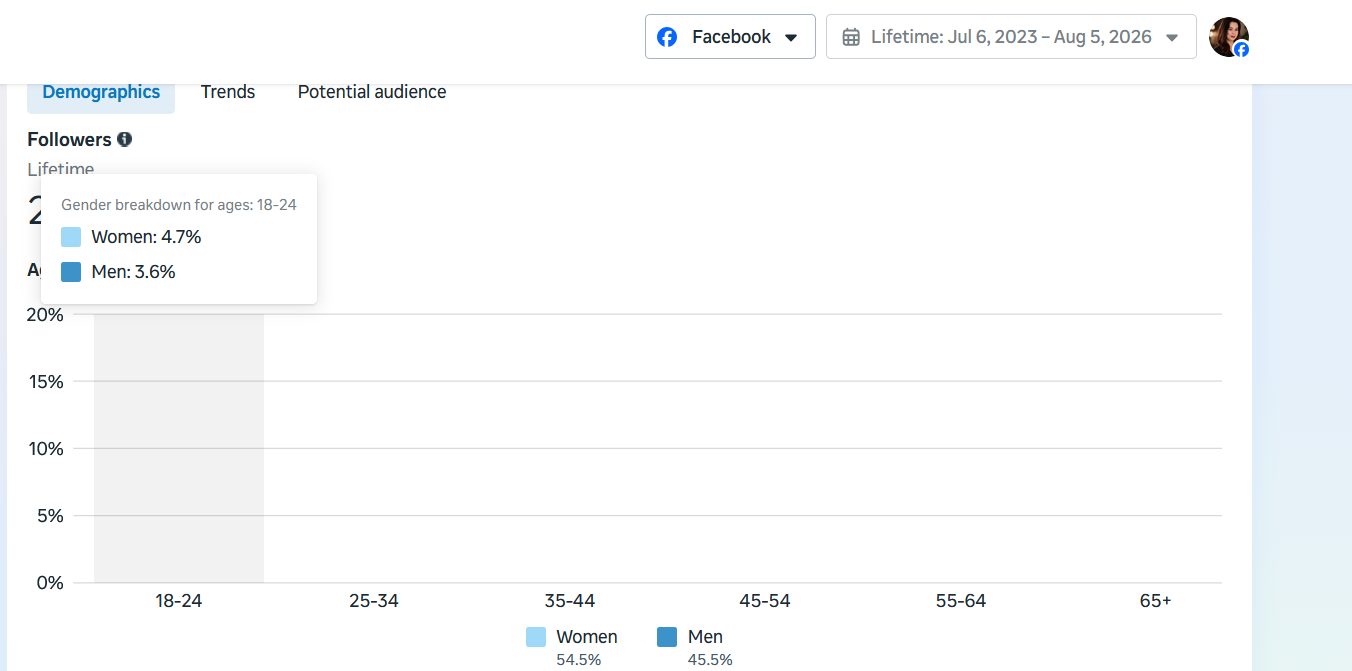Open the Potential audience tab
Screen dimensions: 1352x671
pyautogui.click(x=372, y=92)
